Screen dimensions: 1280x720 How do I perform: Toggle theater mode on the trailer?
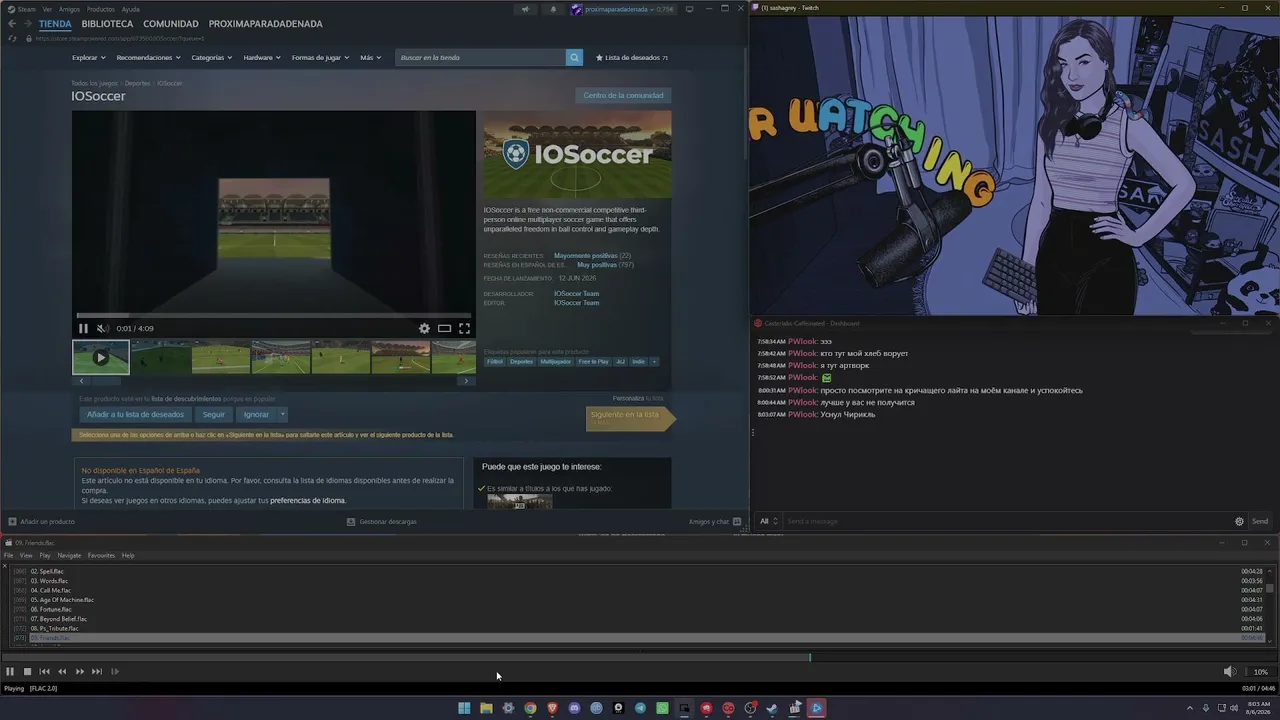point(444,328)
